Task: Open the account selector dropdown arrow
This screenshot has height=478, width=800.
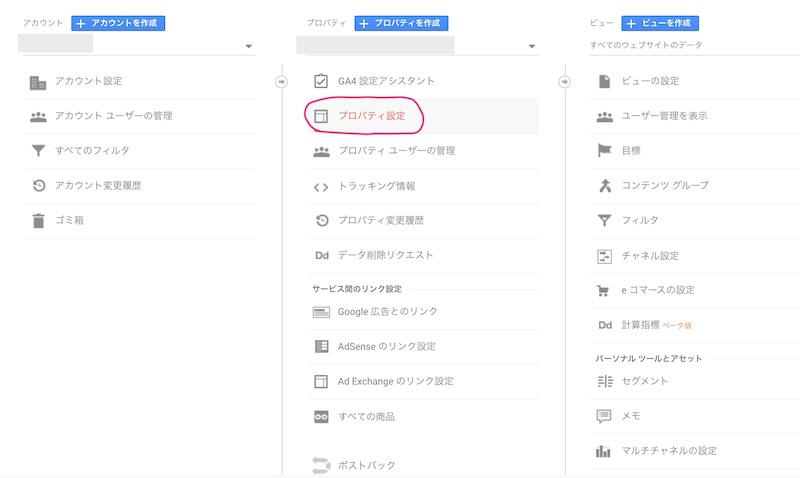Action: coord(248,46)
